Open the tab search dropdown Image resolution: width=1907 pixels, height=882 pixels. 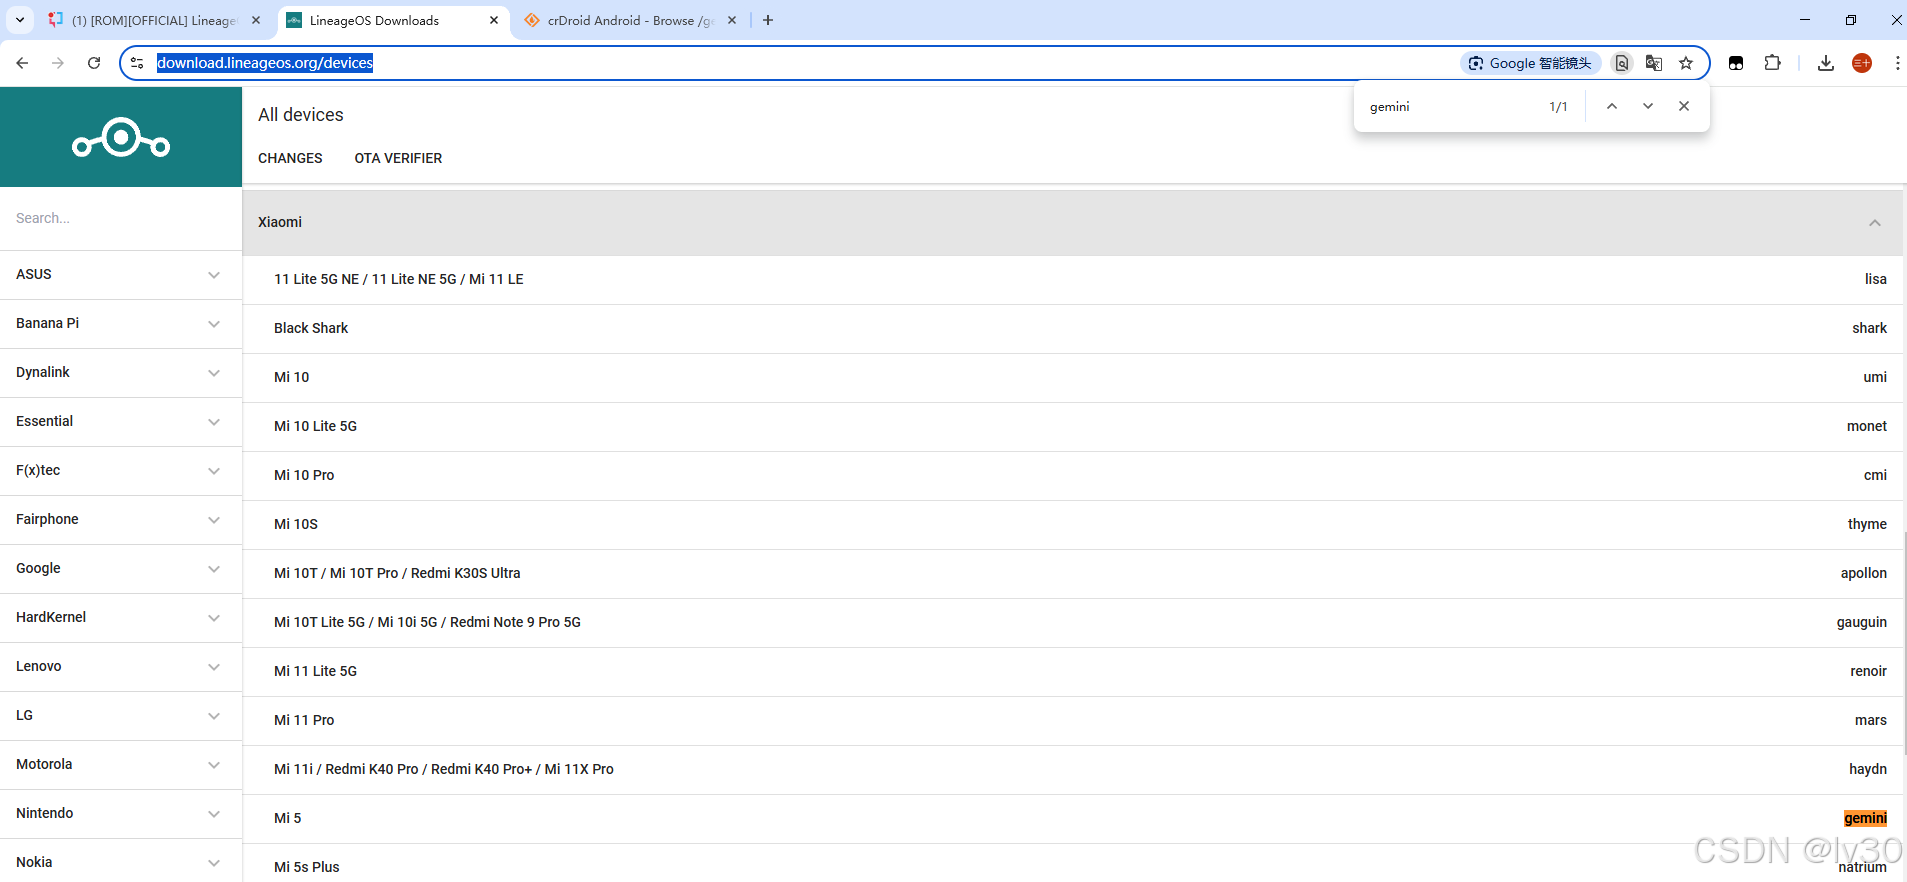click(20, 20)
